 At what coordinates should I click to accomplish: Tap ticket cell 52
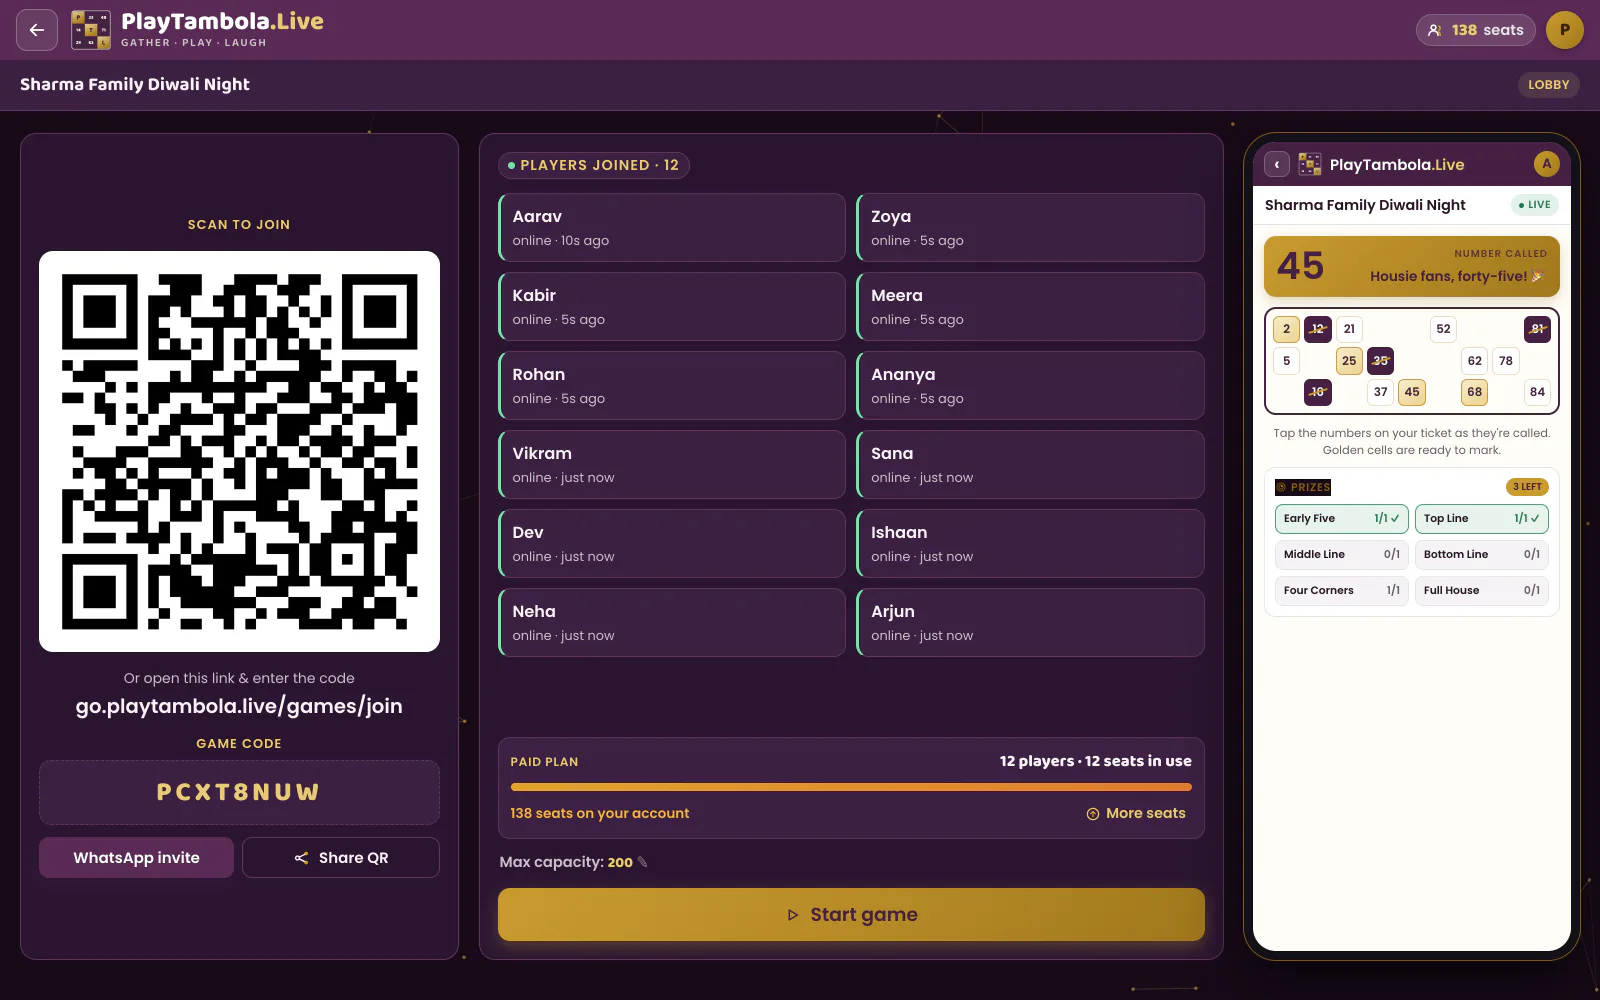point(1443,329)
